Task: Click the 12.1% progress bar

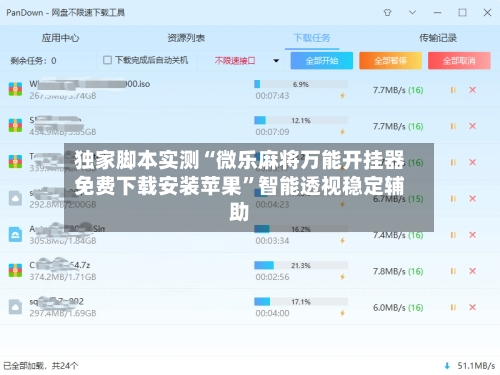Action: [x=301, y=120]
